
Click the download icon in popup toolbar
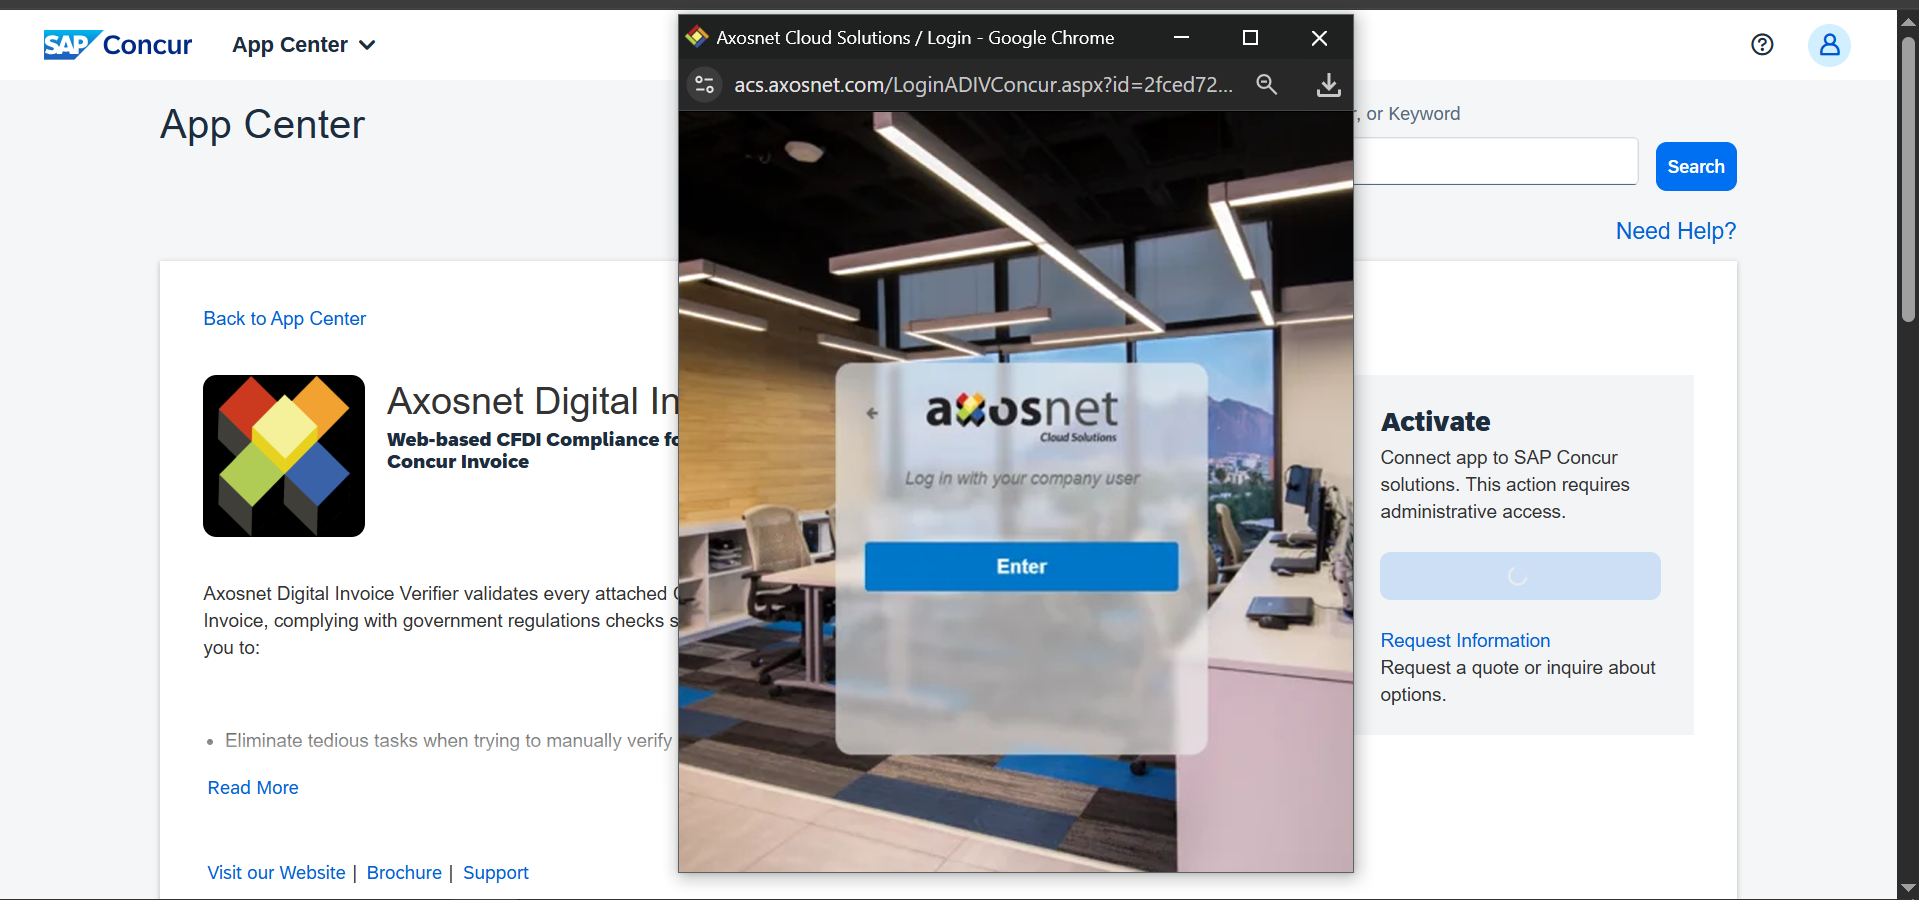1328,85
